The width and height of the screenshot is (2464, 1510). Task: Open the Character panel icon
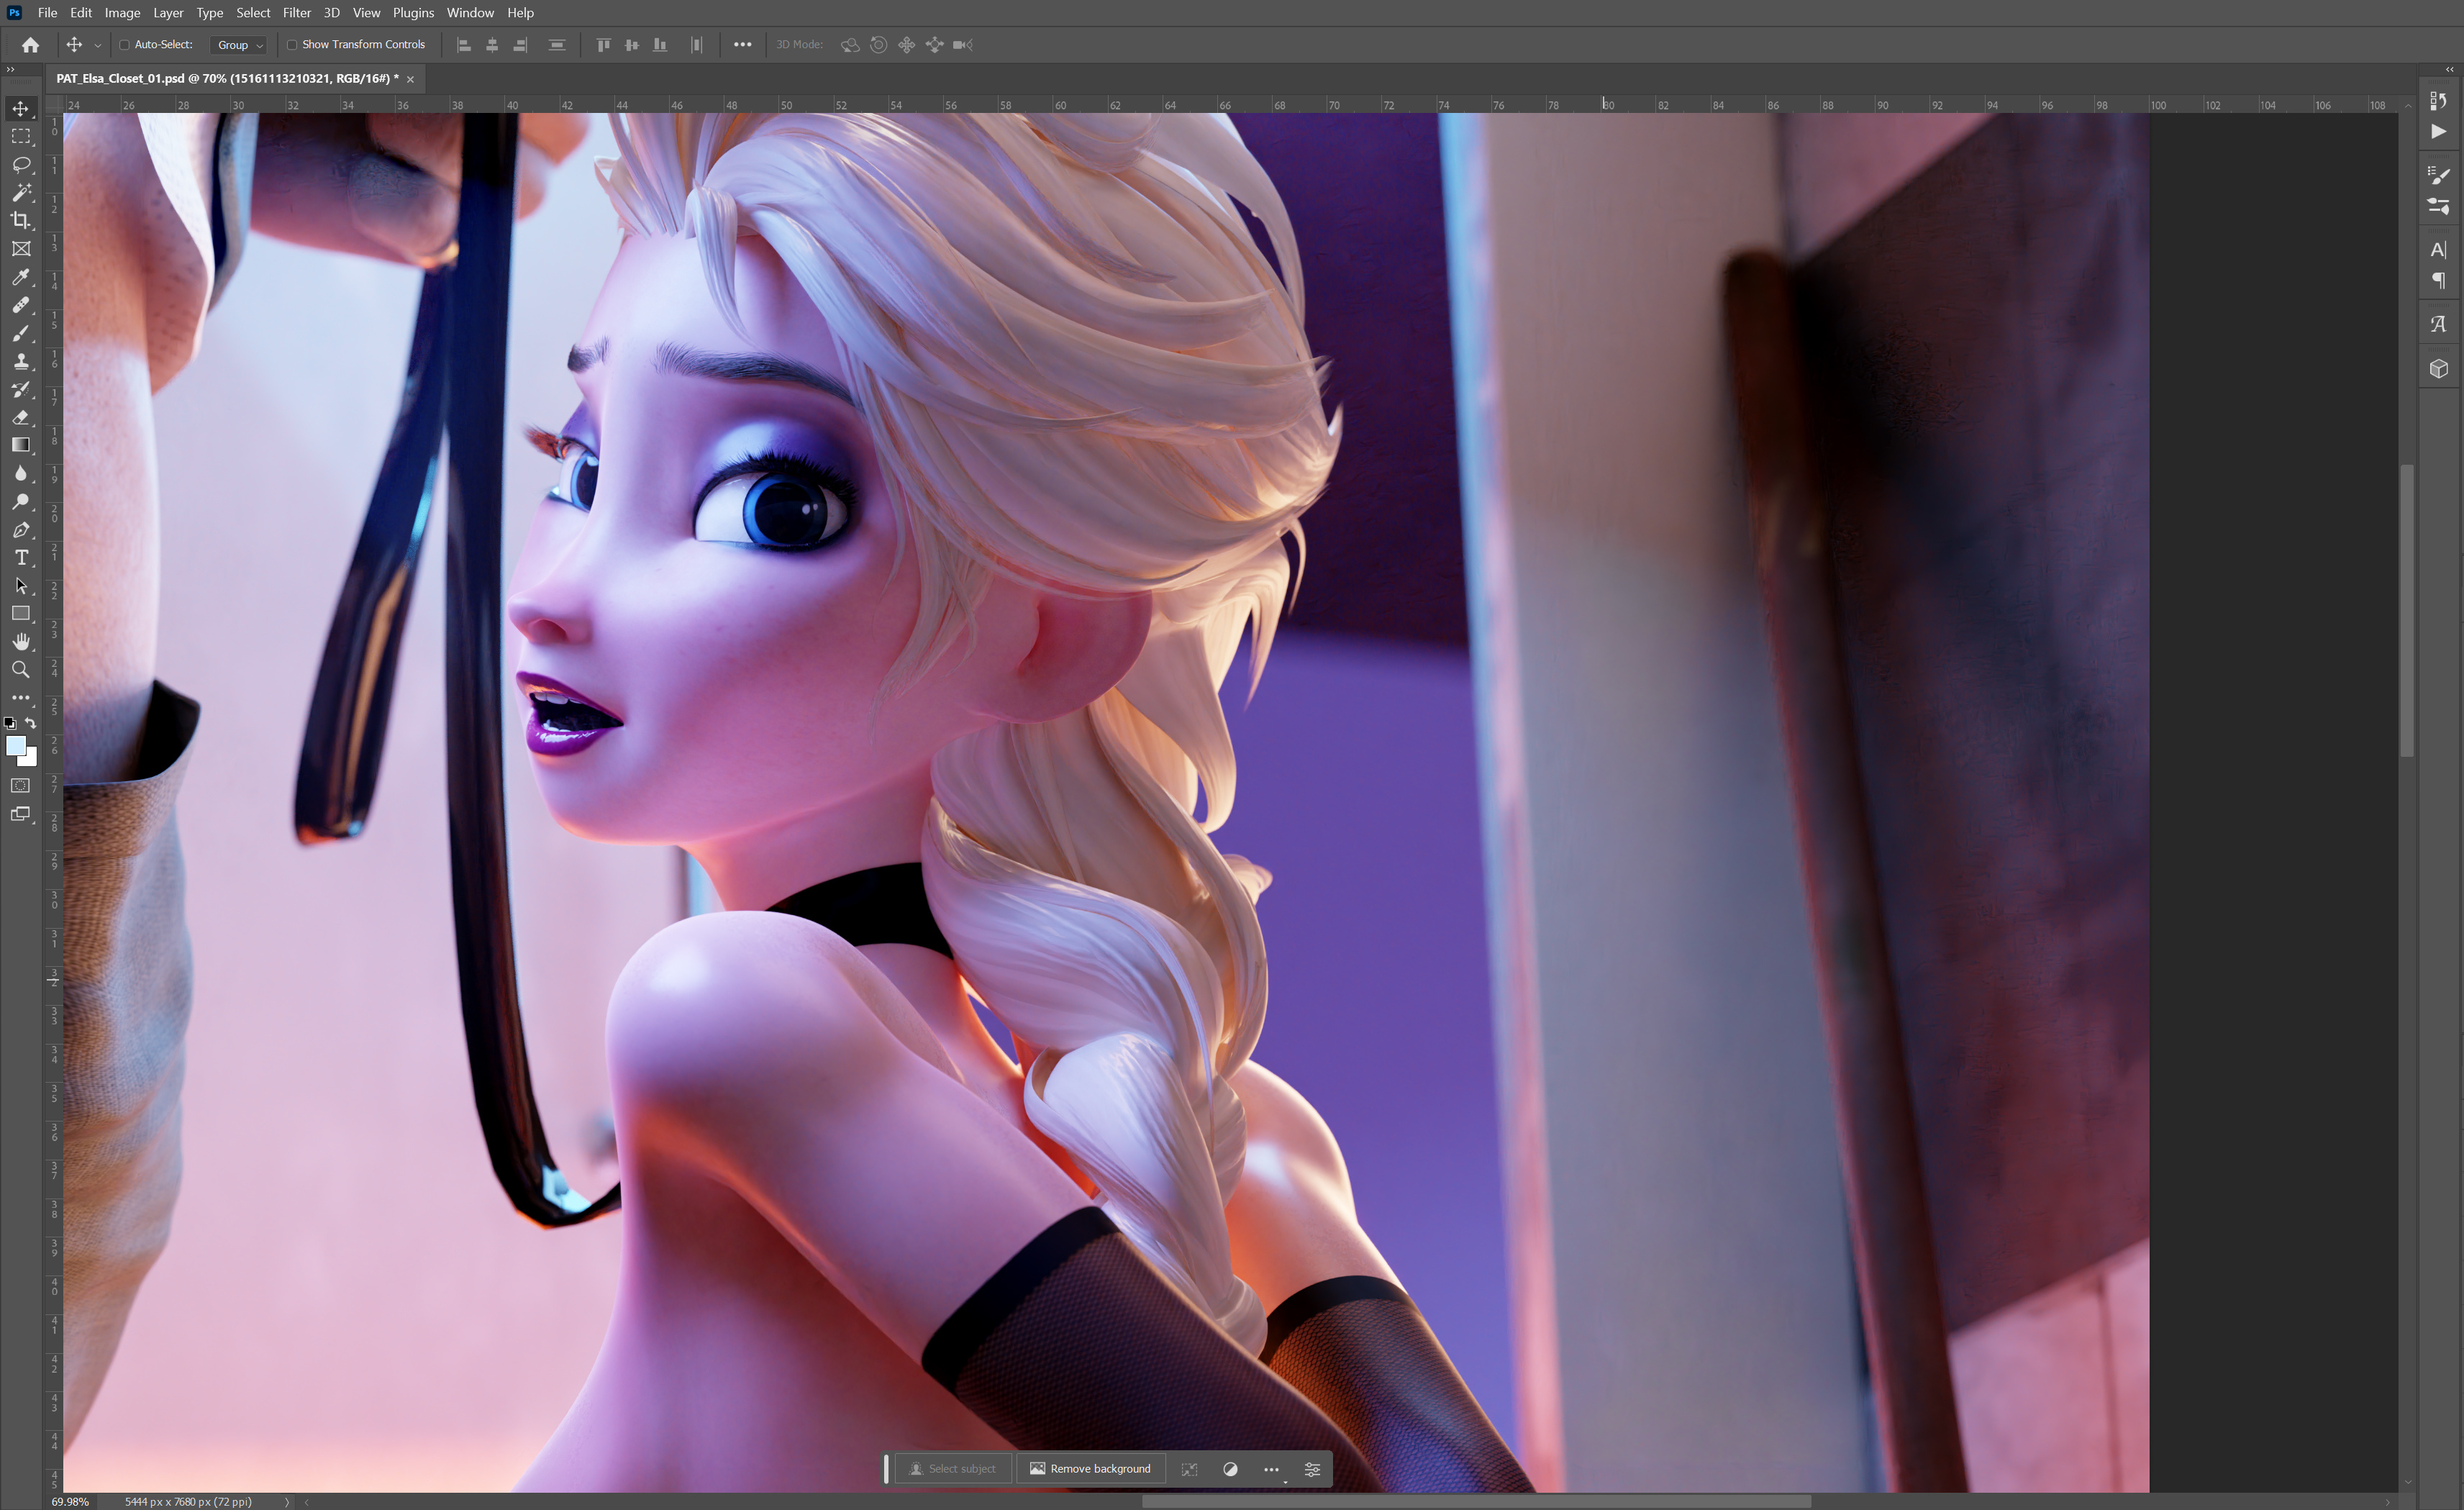(x=2439, y=249)
